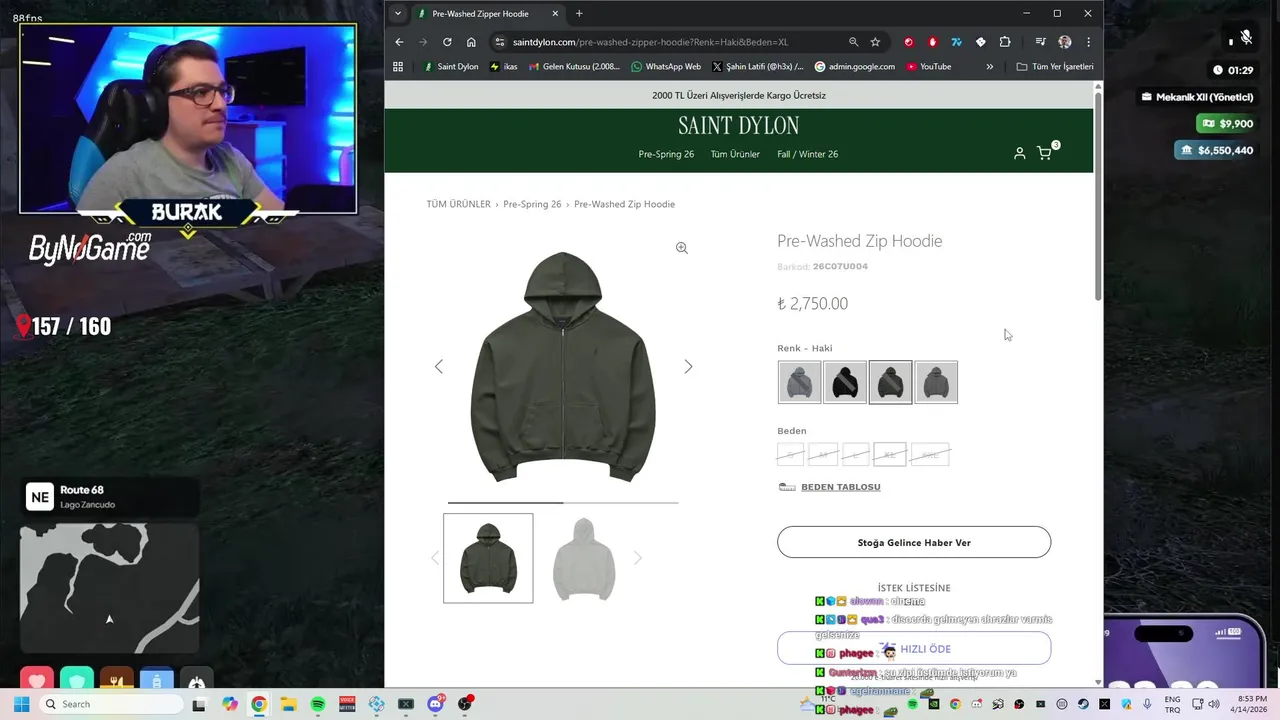1280x720 pixels.
Task: Advance thumbnail strip with right chevron
Action: click(x=637, y=558)
